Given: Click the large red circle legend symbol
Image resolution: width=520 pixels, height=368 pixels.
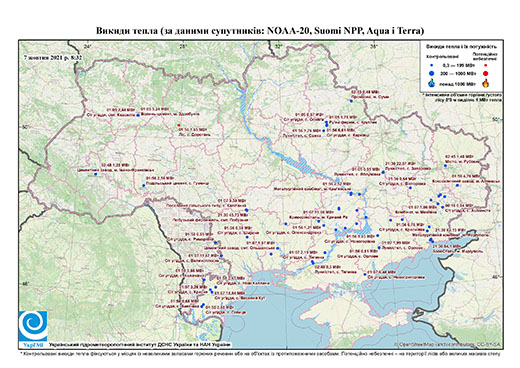Looking at the screenshot, I should [x=485, y=73].
